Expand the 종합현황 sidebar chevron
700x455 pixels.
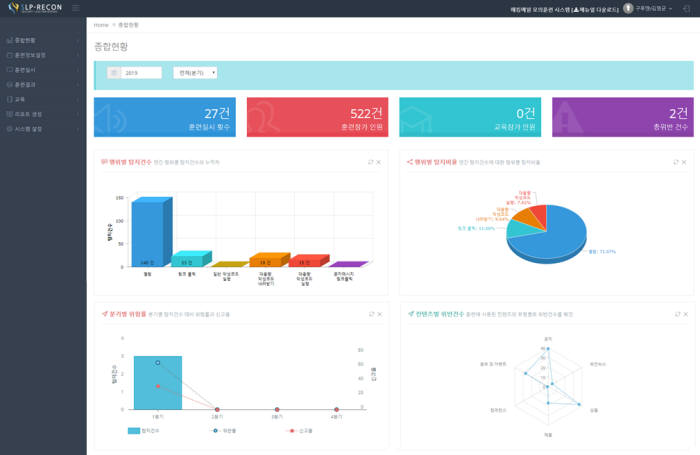78,40
